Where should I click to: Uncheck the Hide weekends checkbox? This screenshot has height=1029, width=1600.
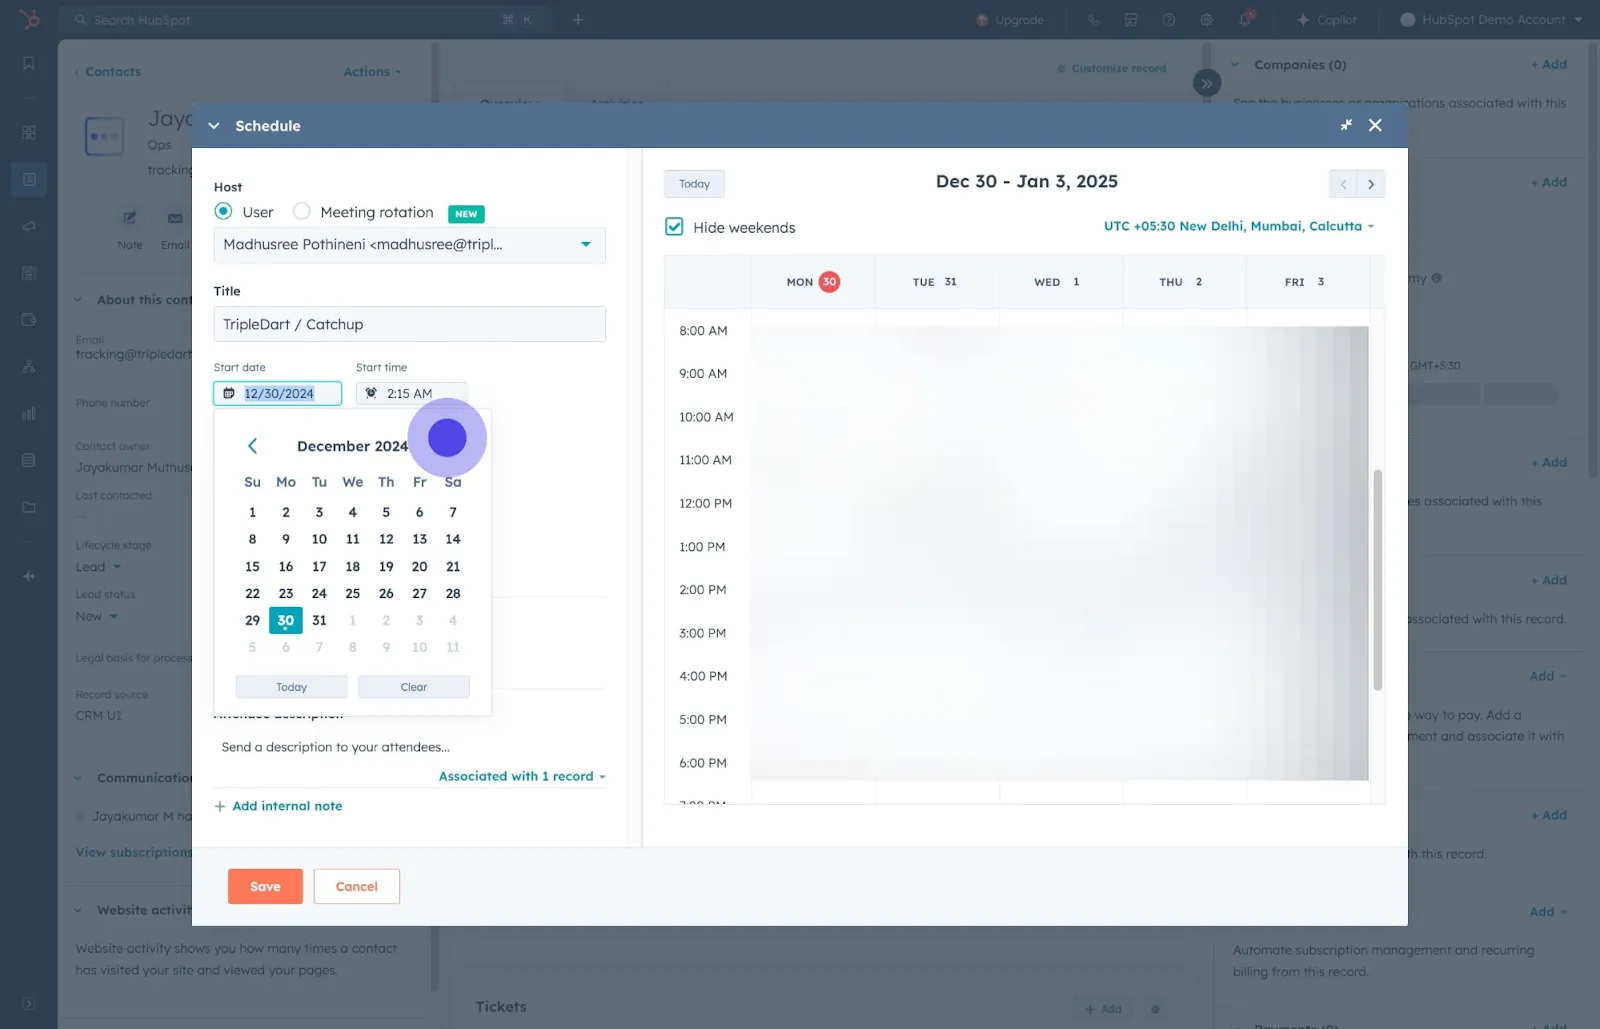click(674, 227)
